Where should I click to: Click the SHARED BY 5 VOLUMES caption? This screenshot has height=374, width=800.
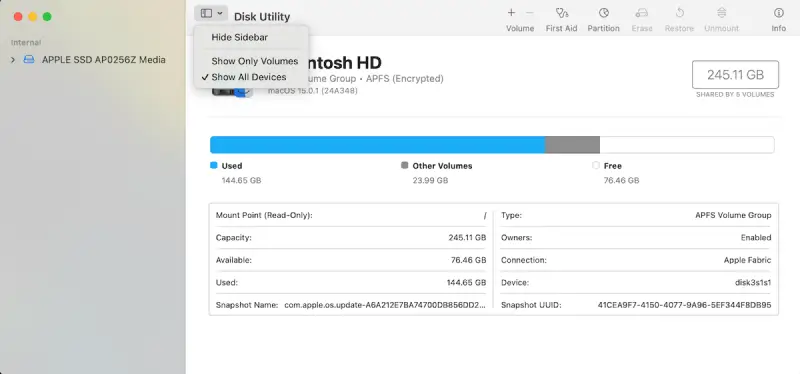pos(735,94)
